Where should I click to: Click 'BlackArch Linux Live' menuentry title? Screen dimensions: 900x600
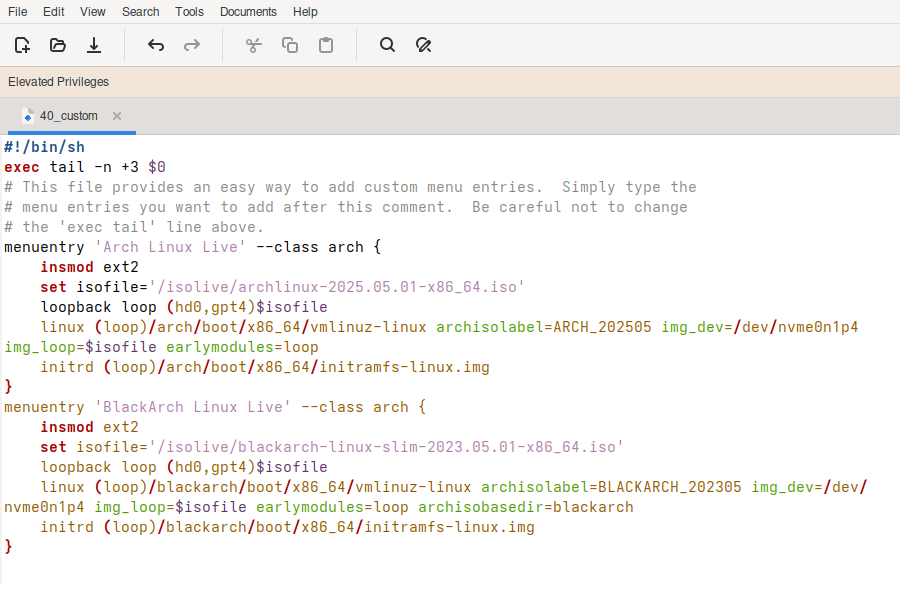click(193, 407)
